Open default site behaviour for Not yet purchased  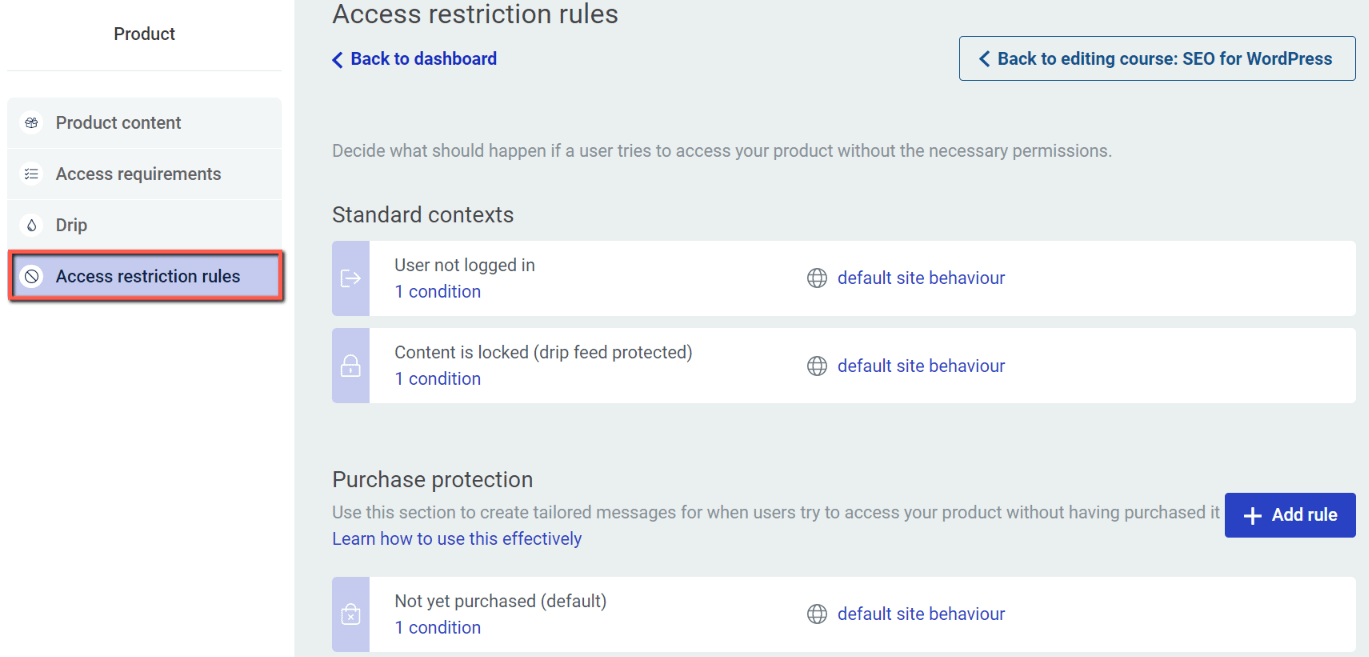click(921, 614)
